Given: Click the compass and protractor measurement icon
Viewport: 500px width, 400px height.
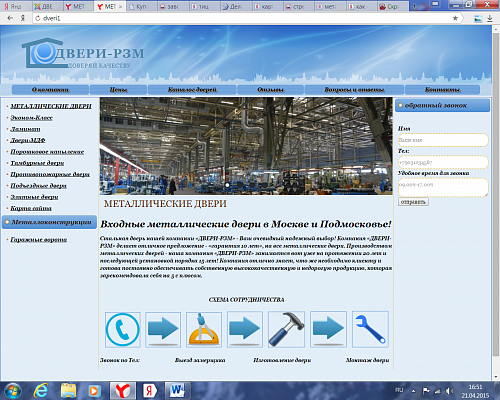Looking at the screenshot, I should (x=204, y=330).
